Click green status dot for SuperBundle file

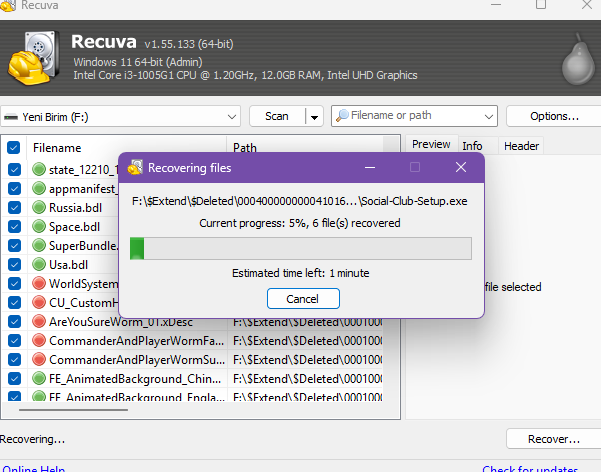[x=39, y=245]
